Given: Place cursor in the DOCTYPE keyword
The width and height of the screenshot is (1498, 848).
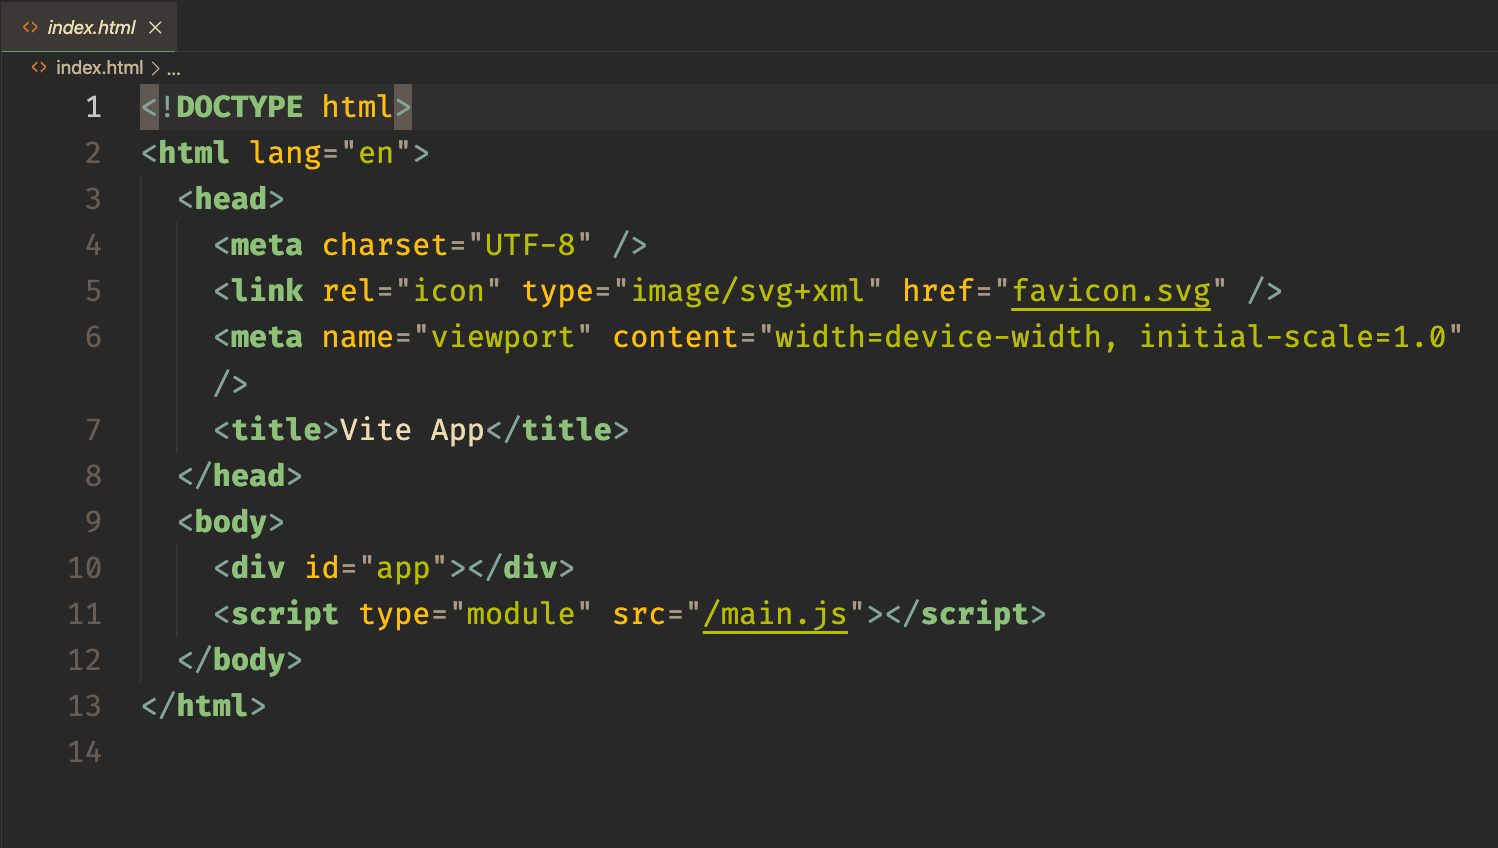Looking at the screenshot, I should pyautogui.click(x=239, y=107).
